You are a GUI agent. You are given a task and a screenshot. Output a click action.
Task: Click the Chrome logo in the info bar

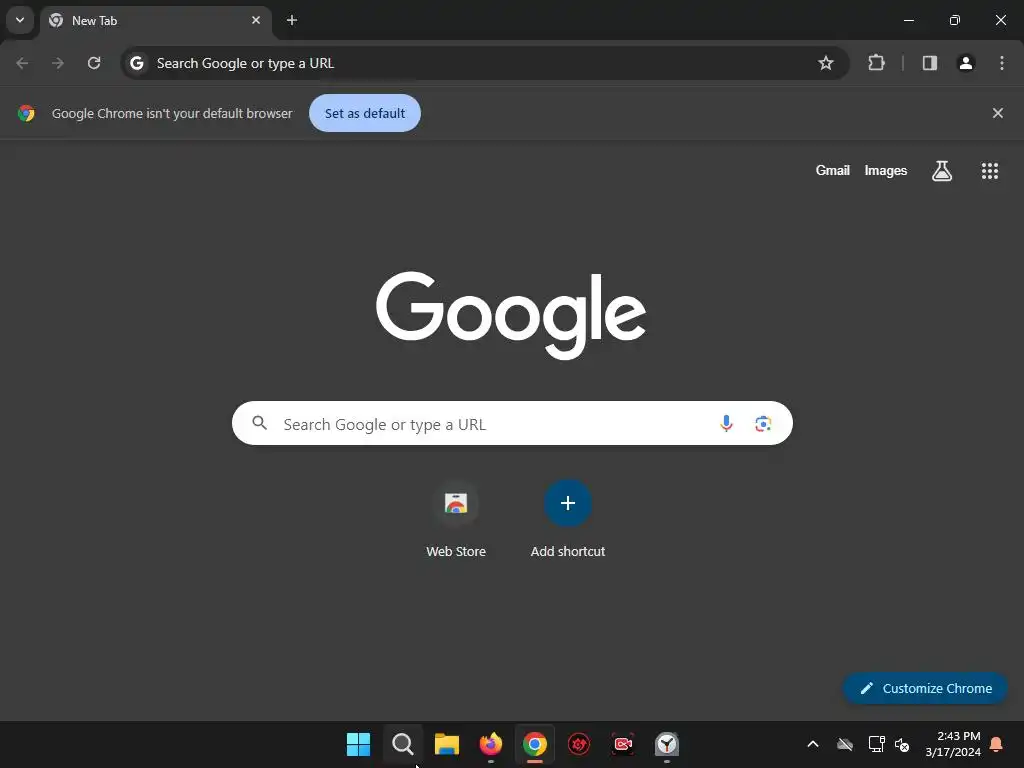pyautogui.click(x=26, y=113)
